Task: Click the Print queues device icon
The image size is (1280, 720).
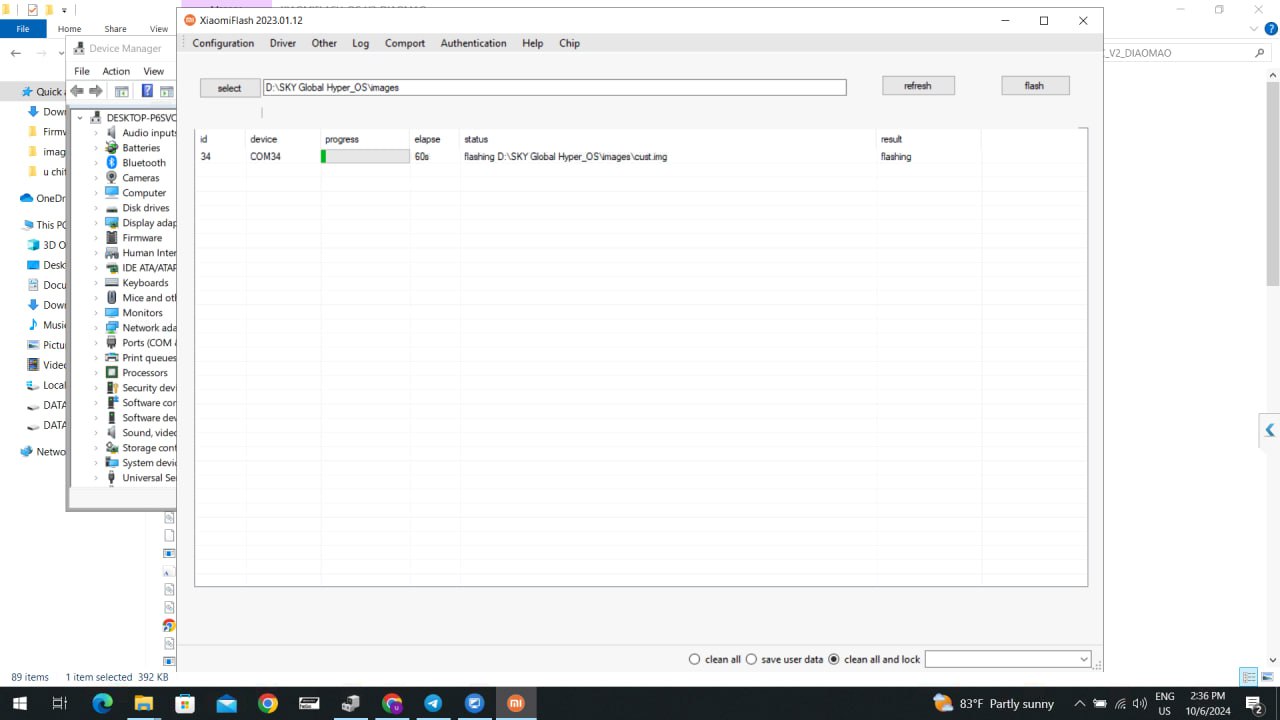Action: 112,358
